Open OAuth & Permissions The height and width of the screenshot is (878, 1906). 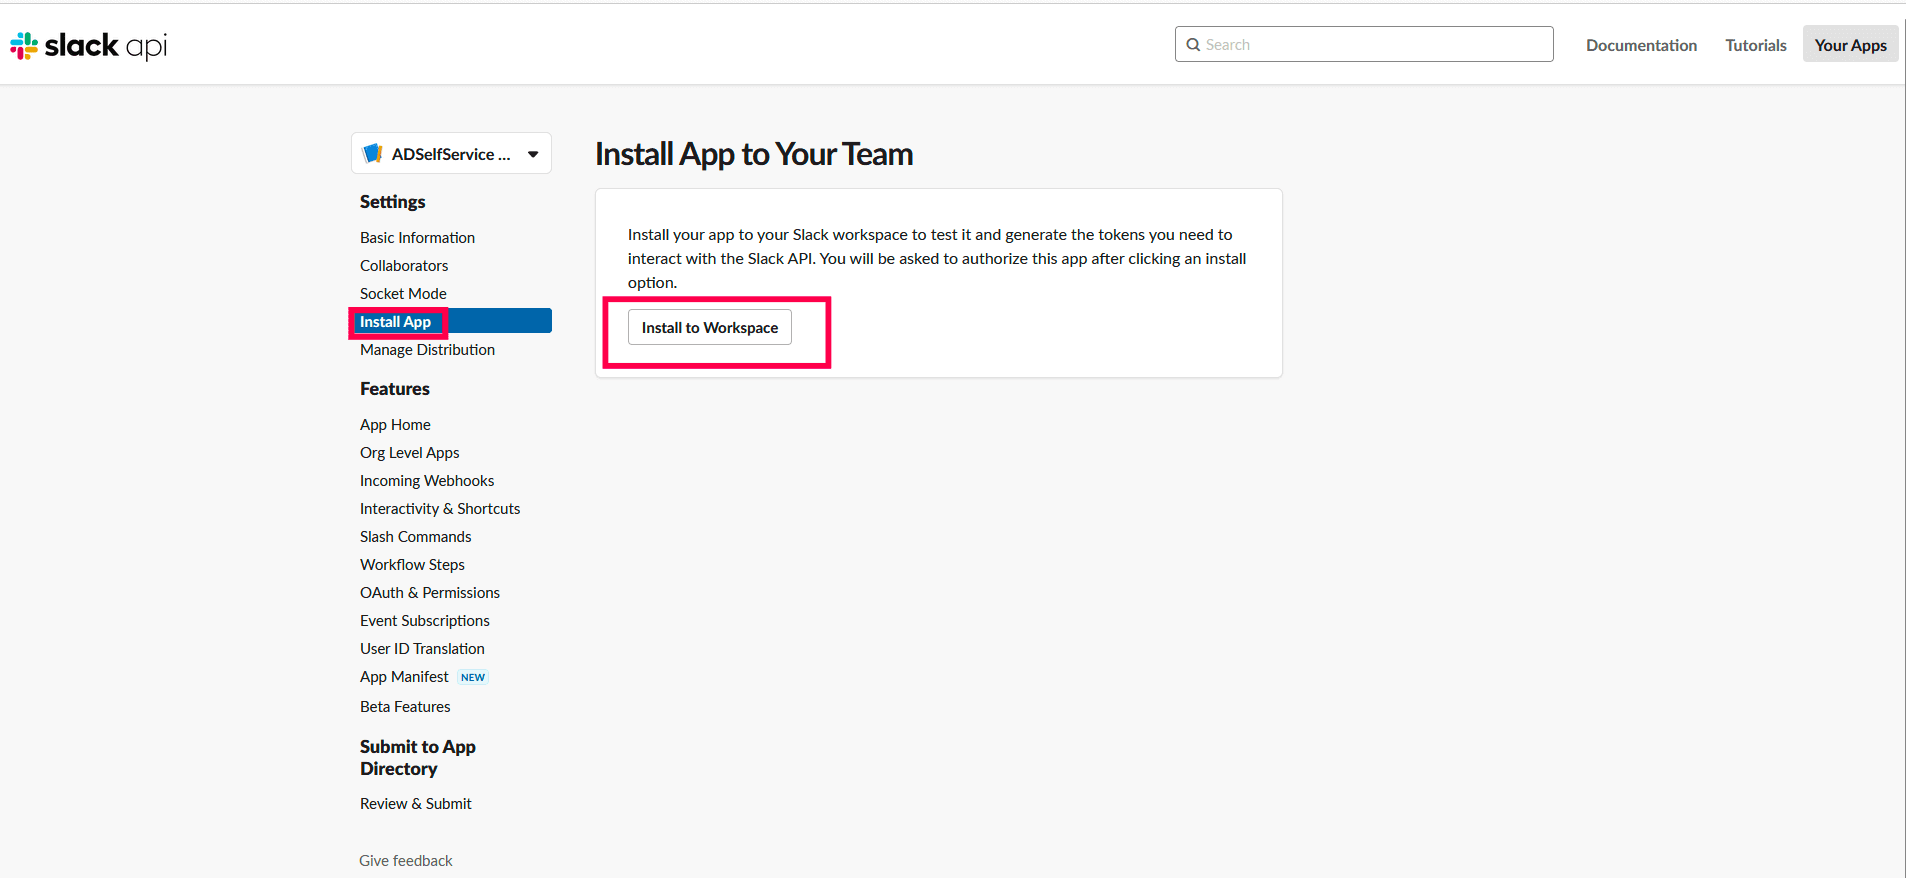430,593
